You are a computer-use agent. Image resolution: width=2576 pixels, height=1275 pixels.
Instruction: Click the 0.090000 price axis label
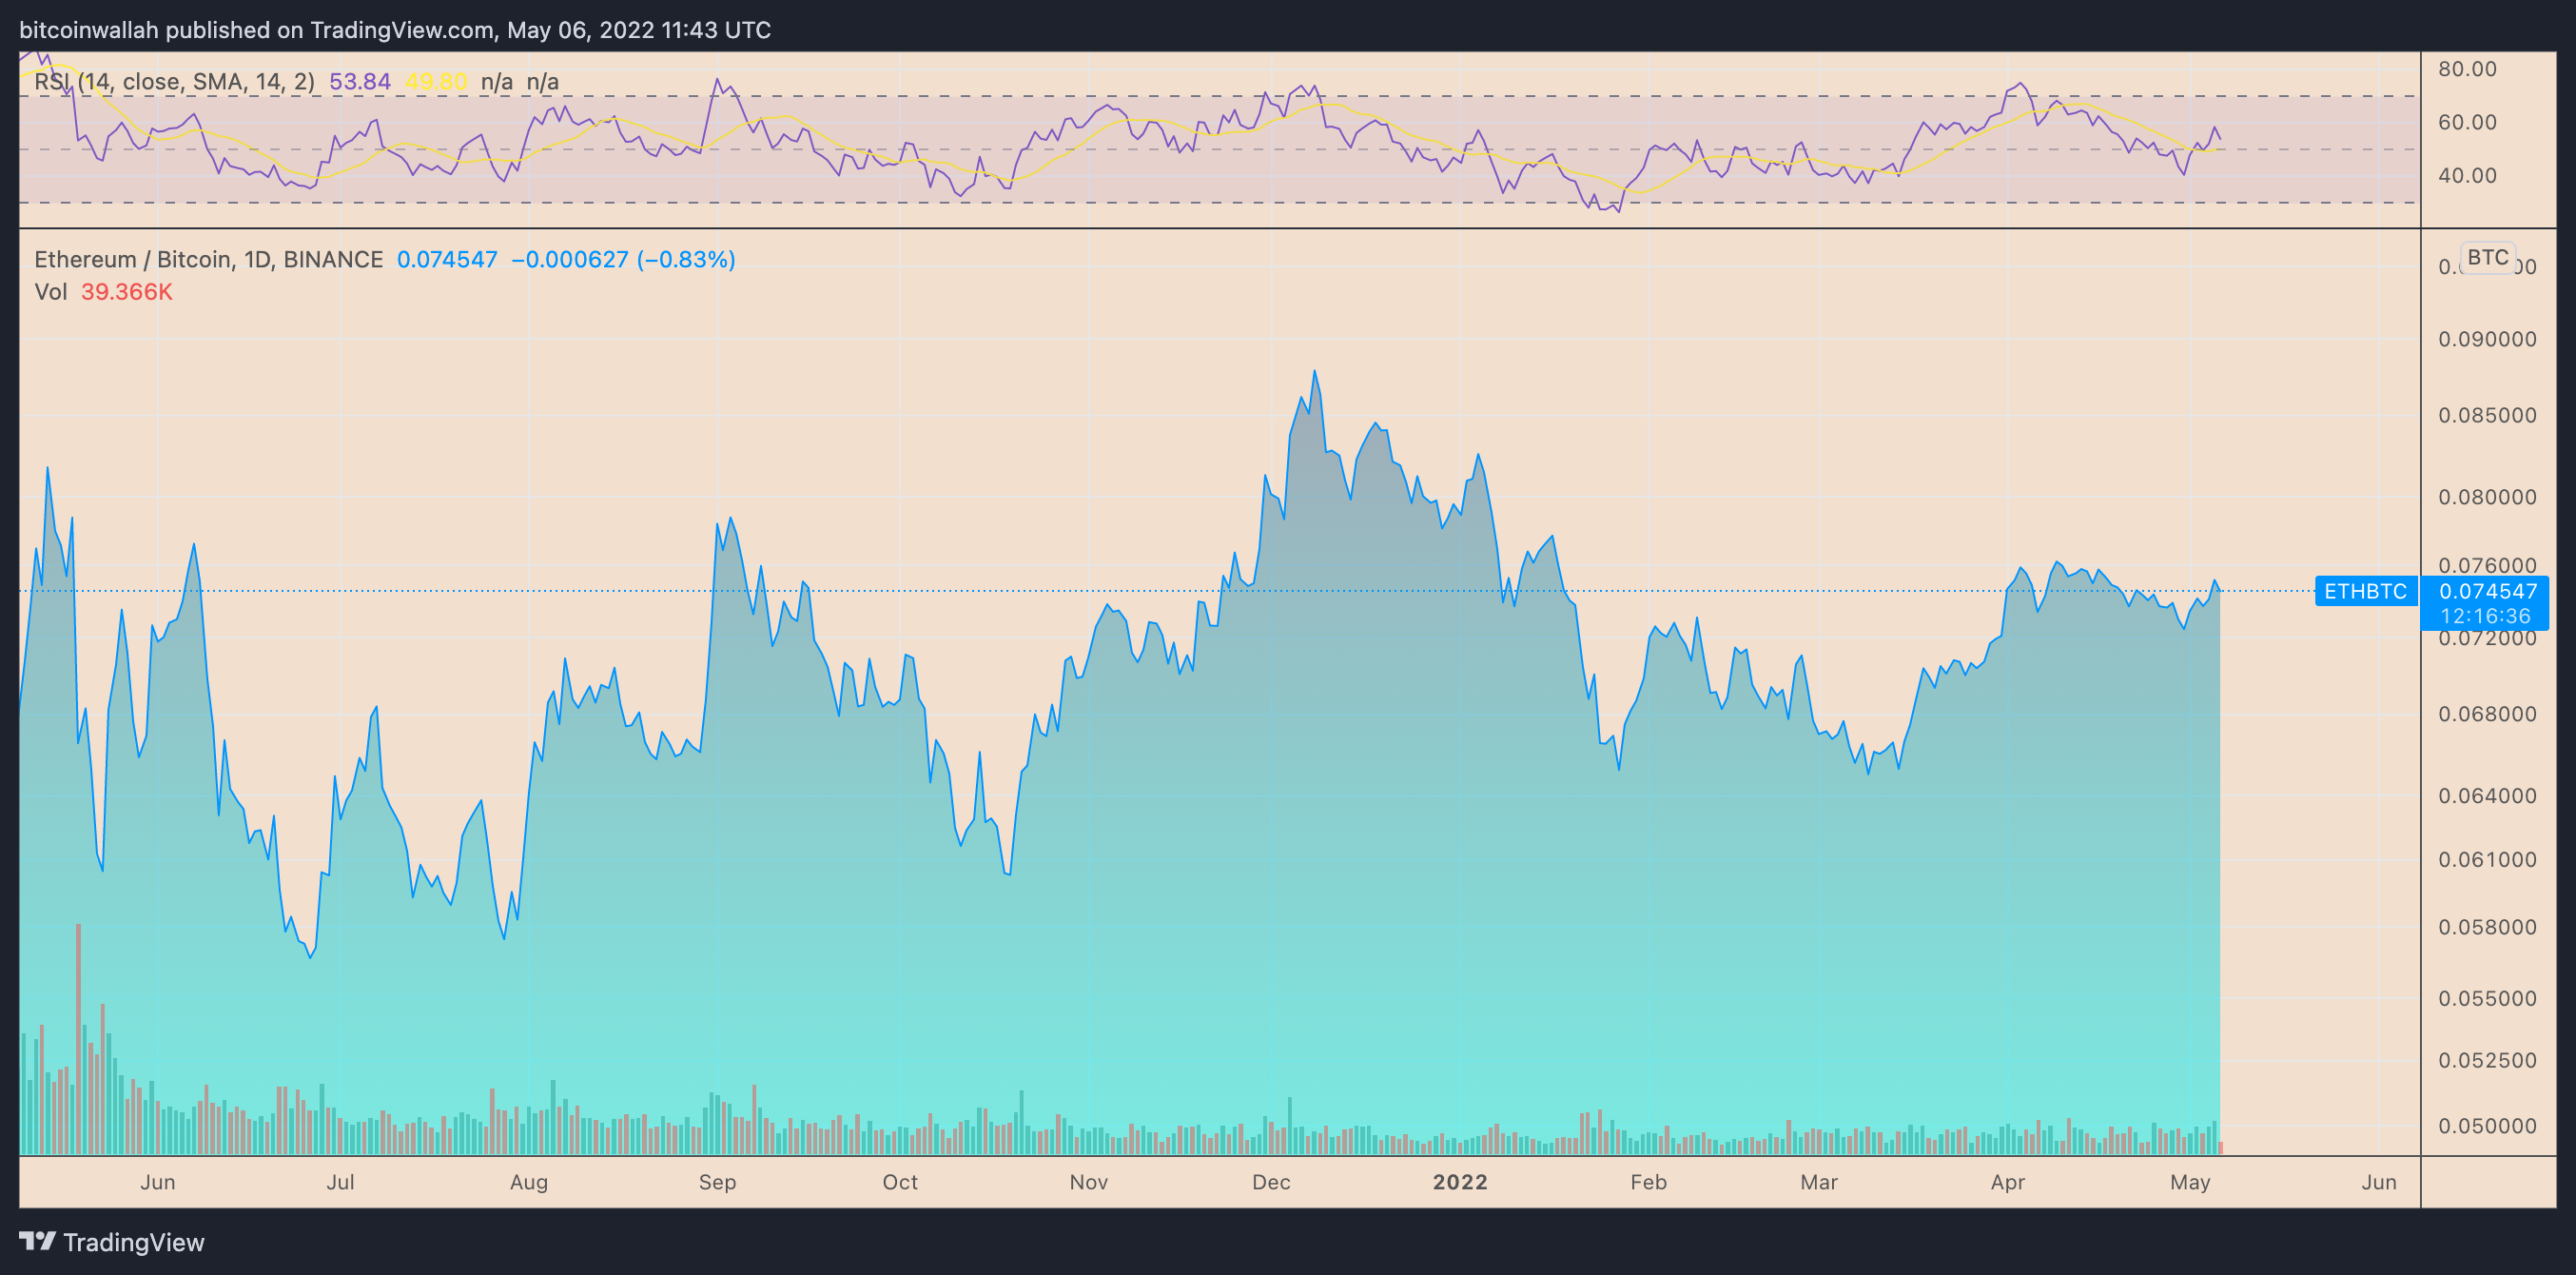(2487, 339)
